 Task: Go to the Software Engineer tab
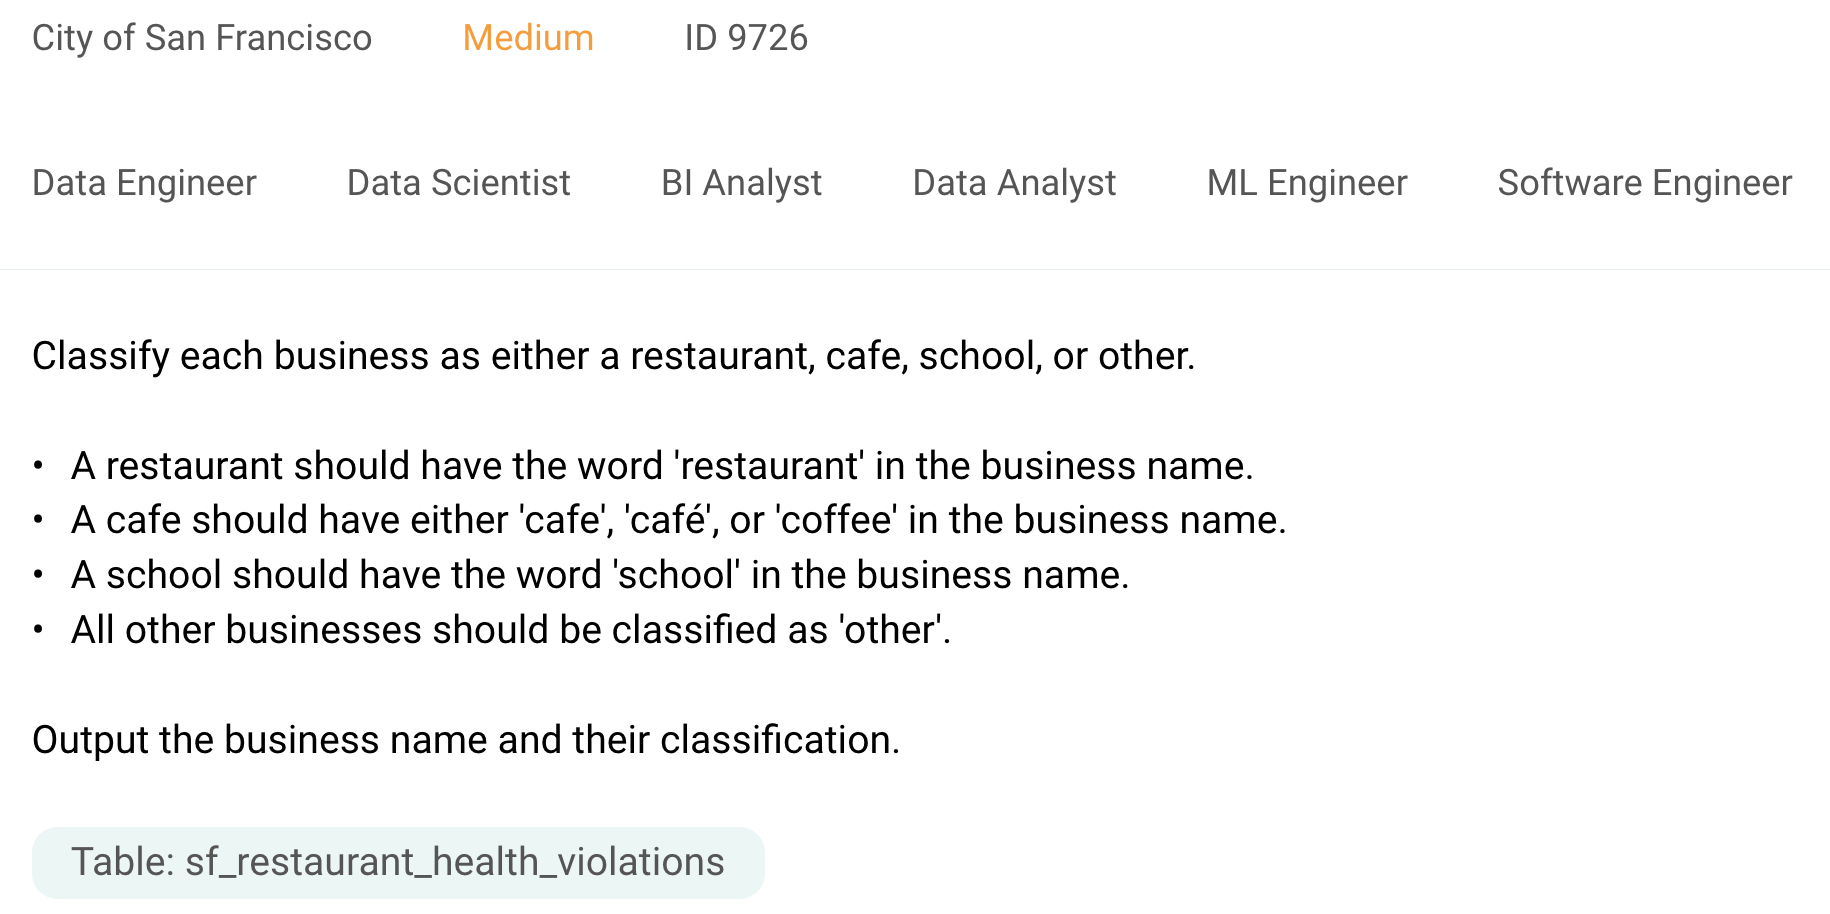1644,183
